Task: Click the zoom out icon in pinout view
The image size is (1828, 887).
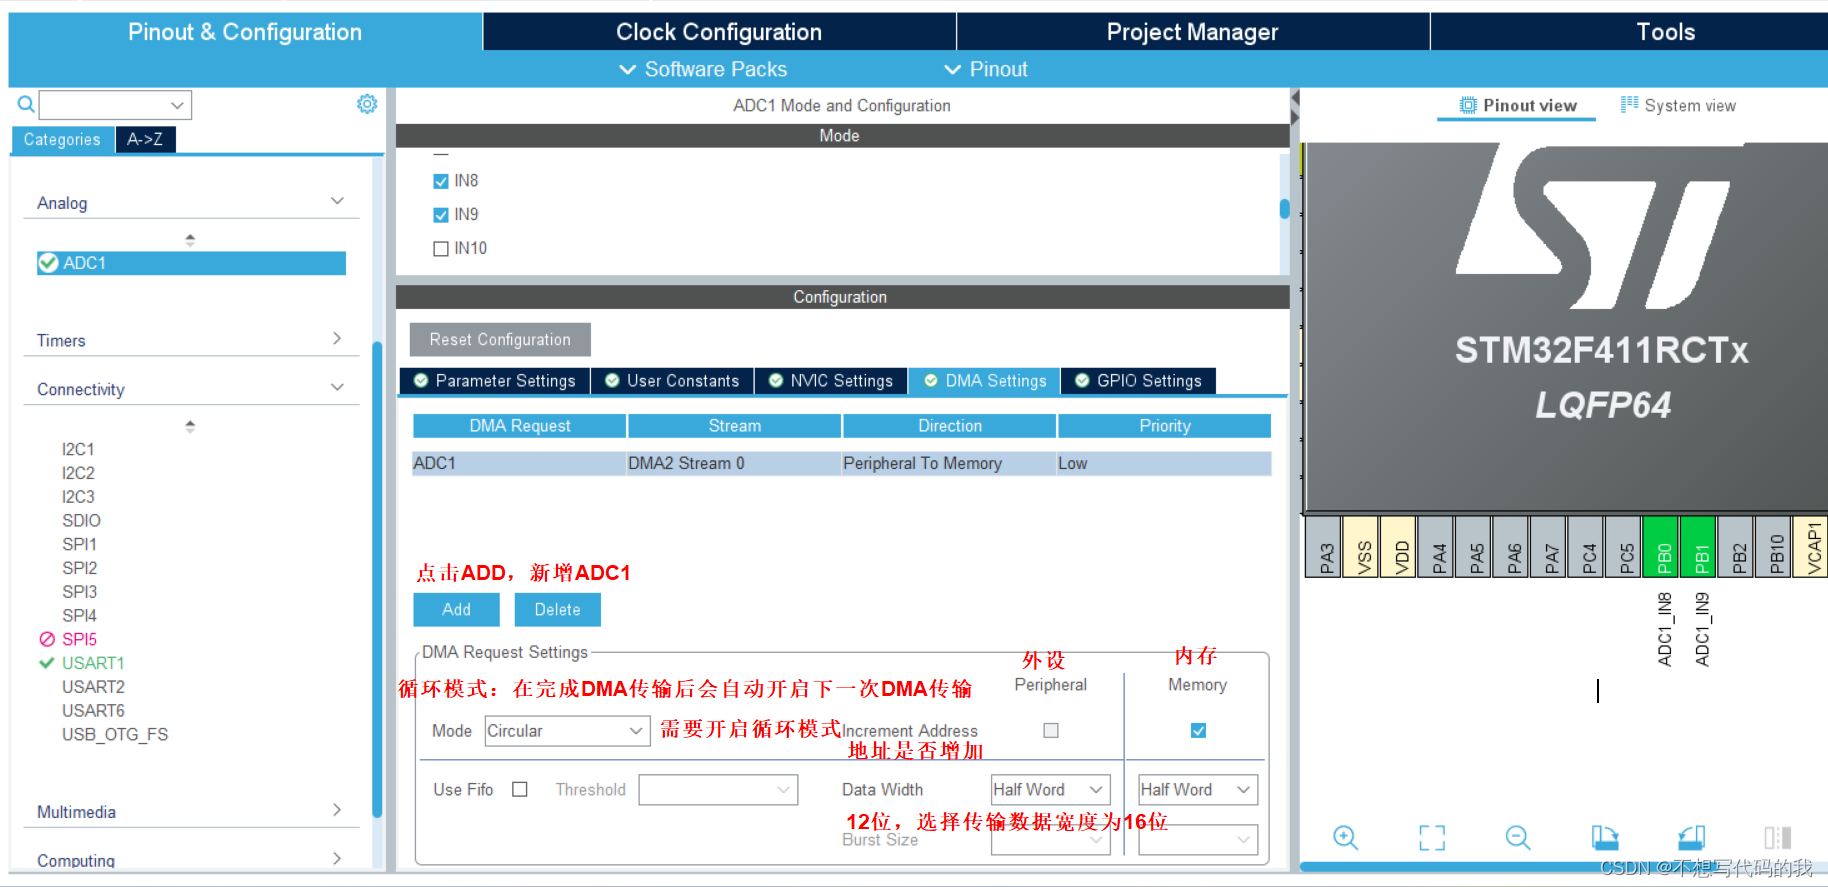Action: (x=1518, y=837)
